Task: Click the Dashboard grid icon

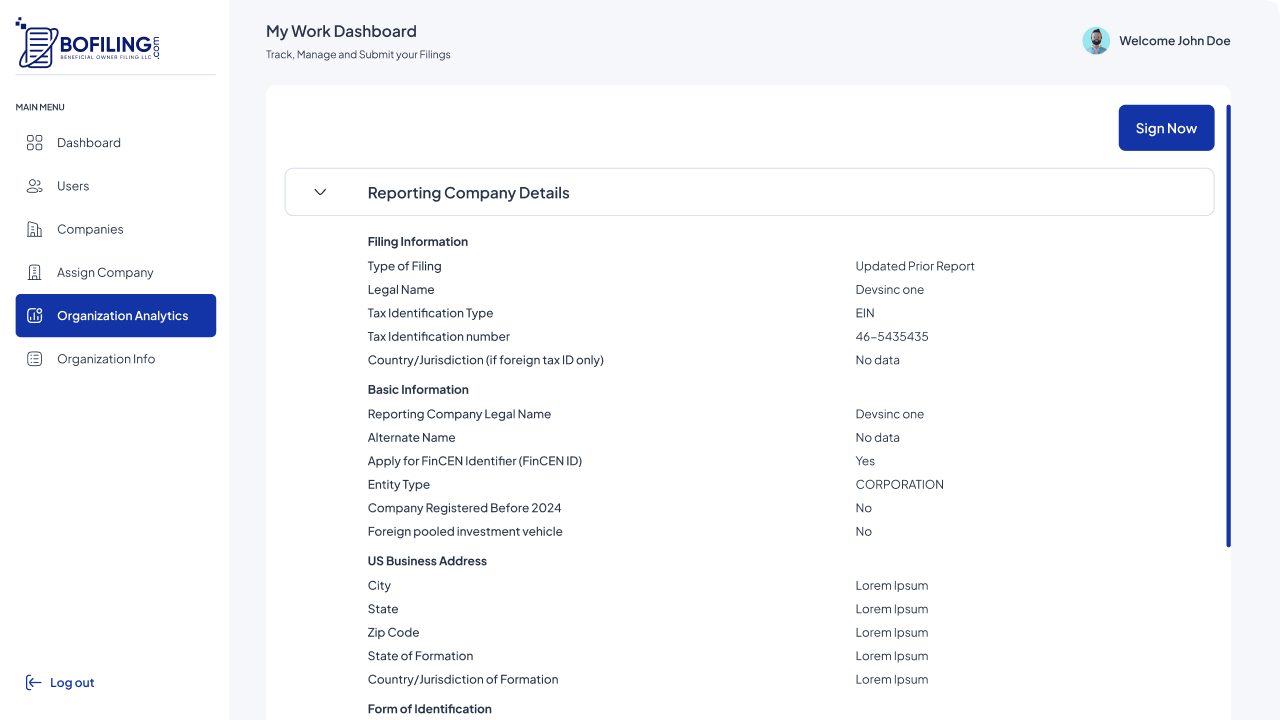Action: pos(35,143)
